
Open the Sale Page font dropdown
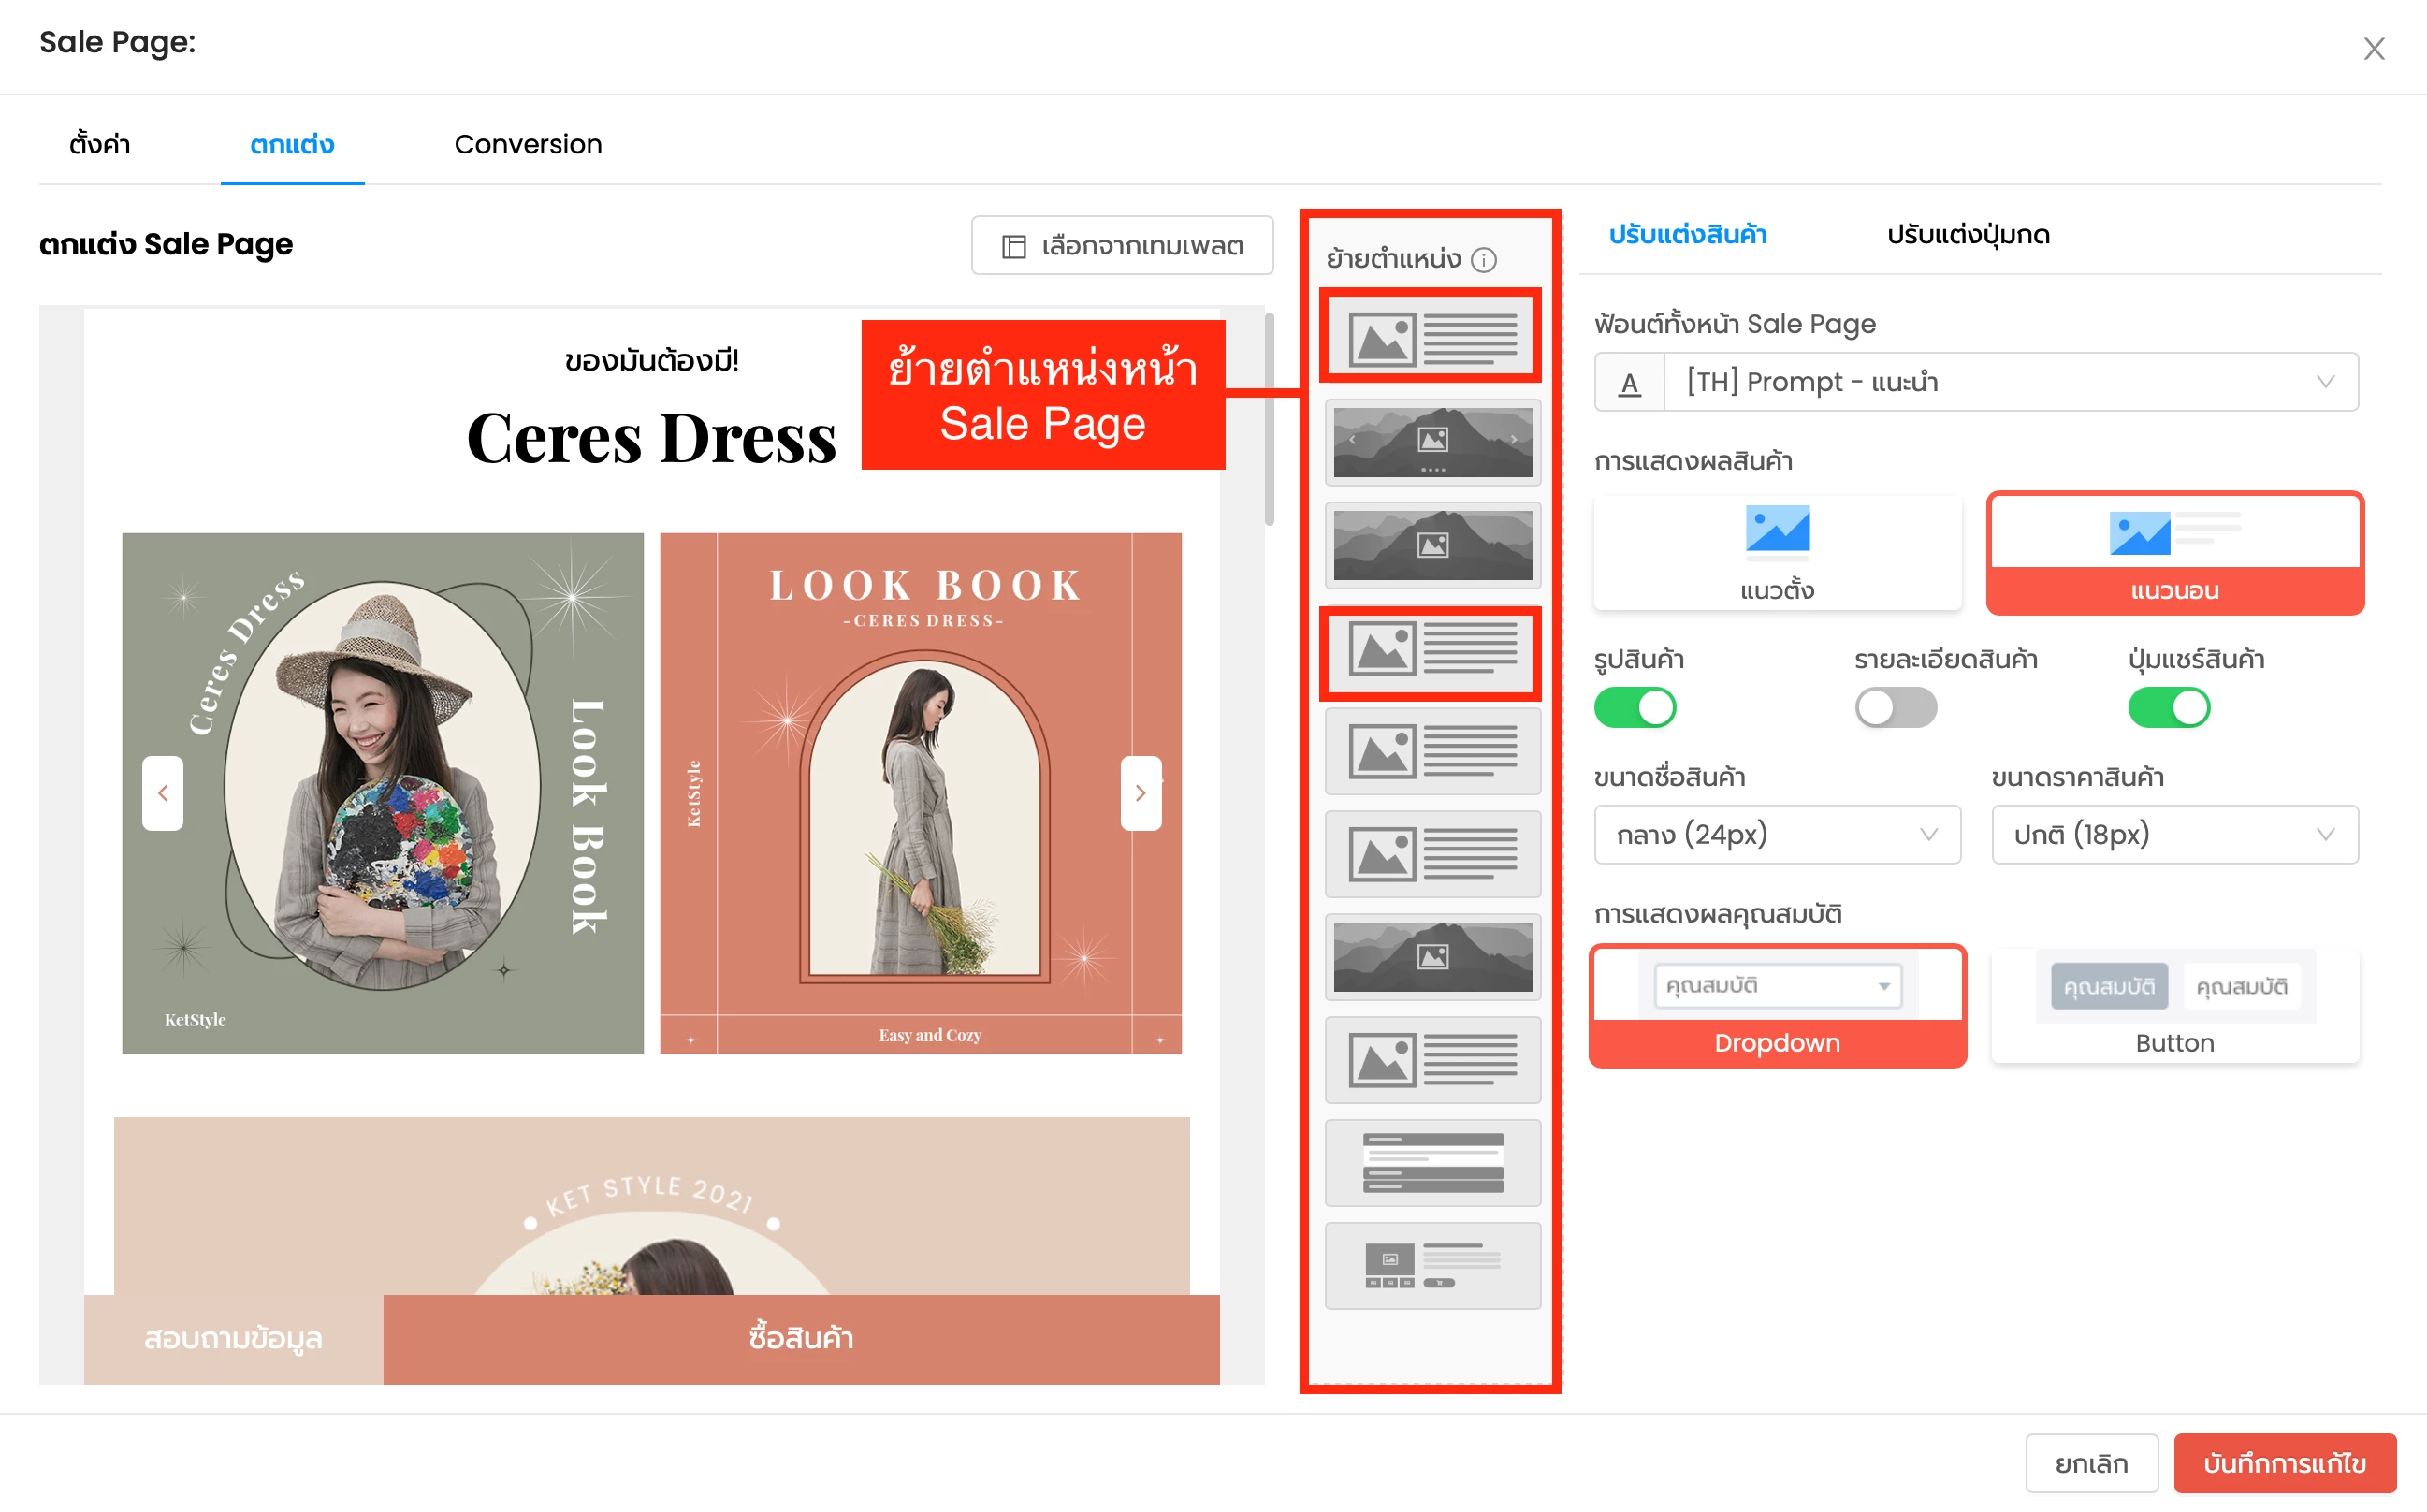point(2010,382)
